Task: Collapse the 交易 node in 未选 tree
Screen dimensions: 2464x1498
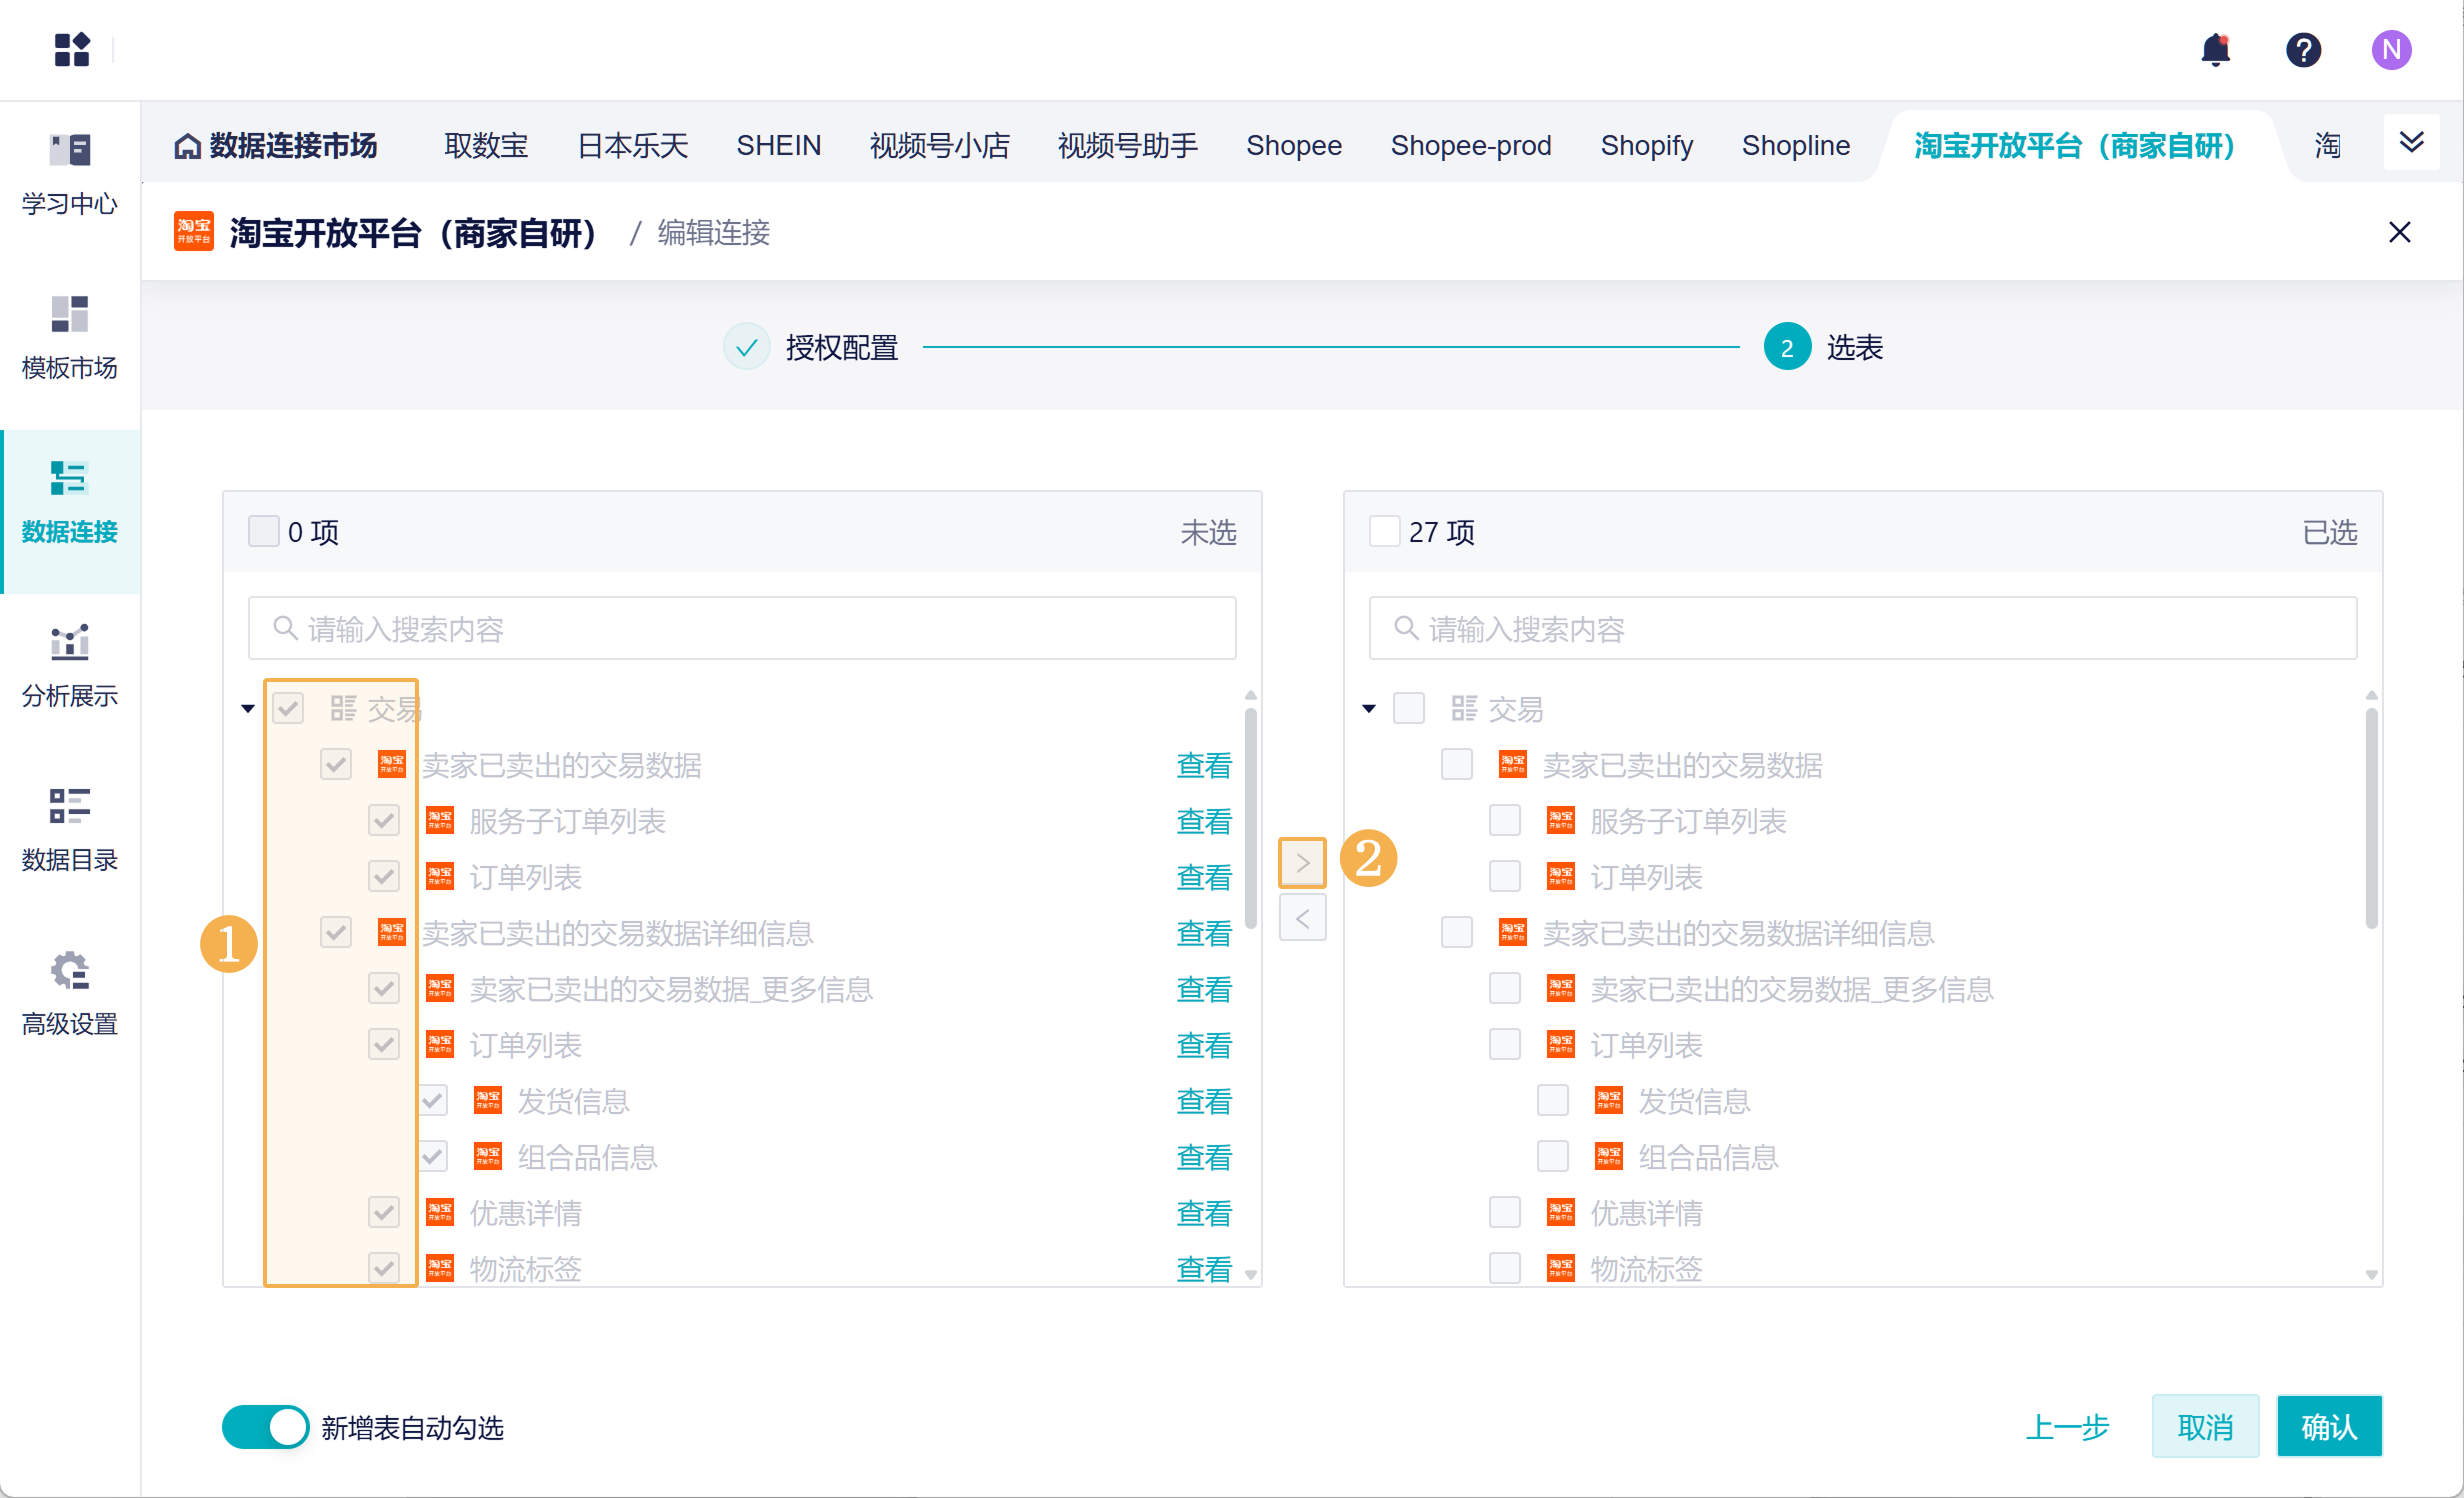Action: pos(248,709)
